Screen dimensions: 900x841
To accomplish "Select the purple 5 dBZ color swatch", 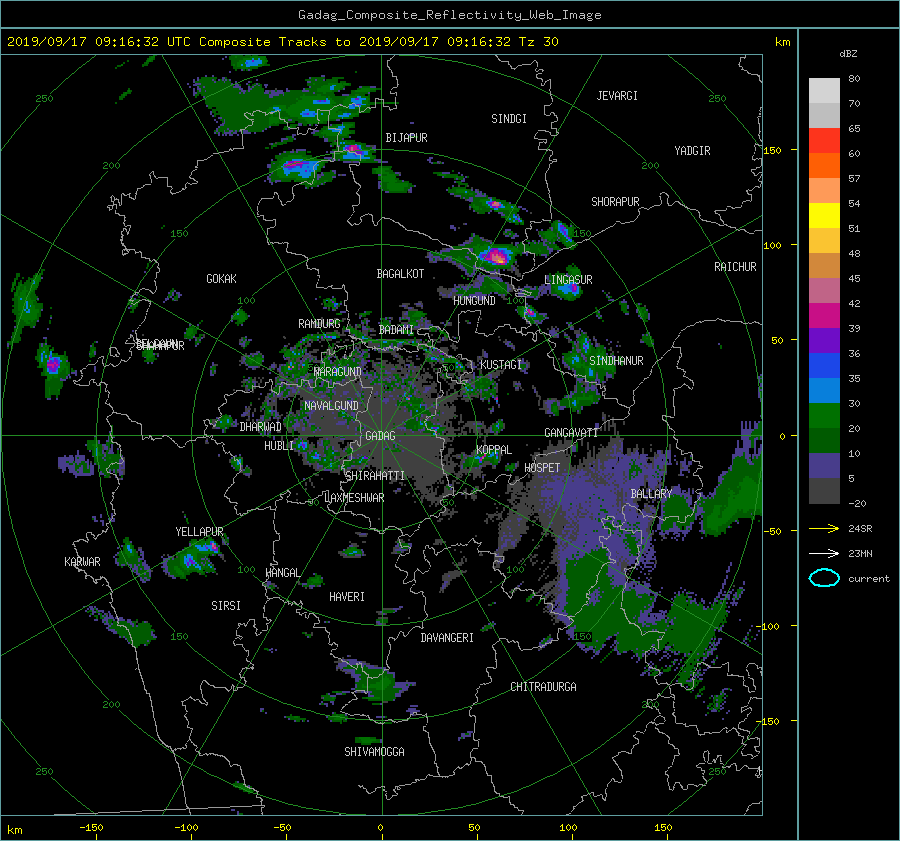I will point(824,466).
